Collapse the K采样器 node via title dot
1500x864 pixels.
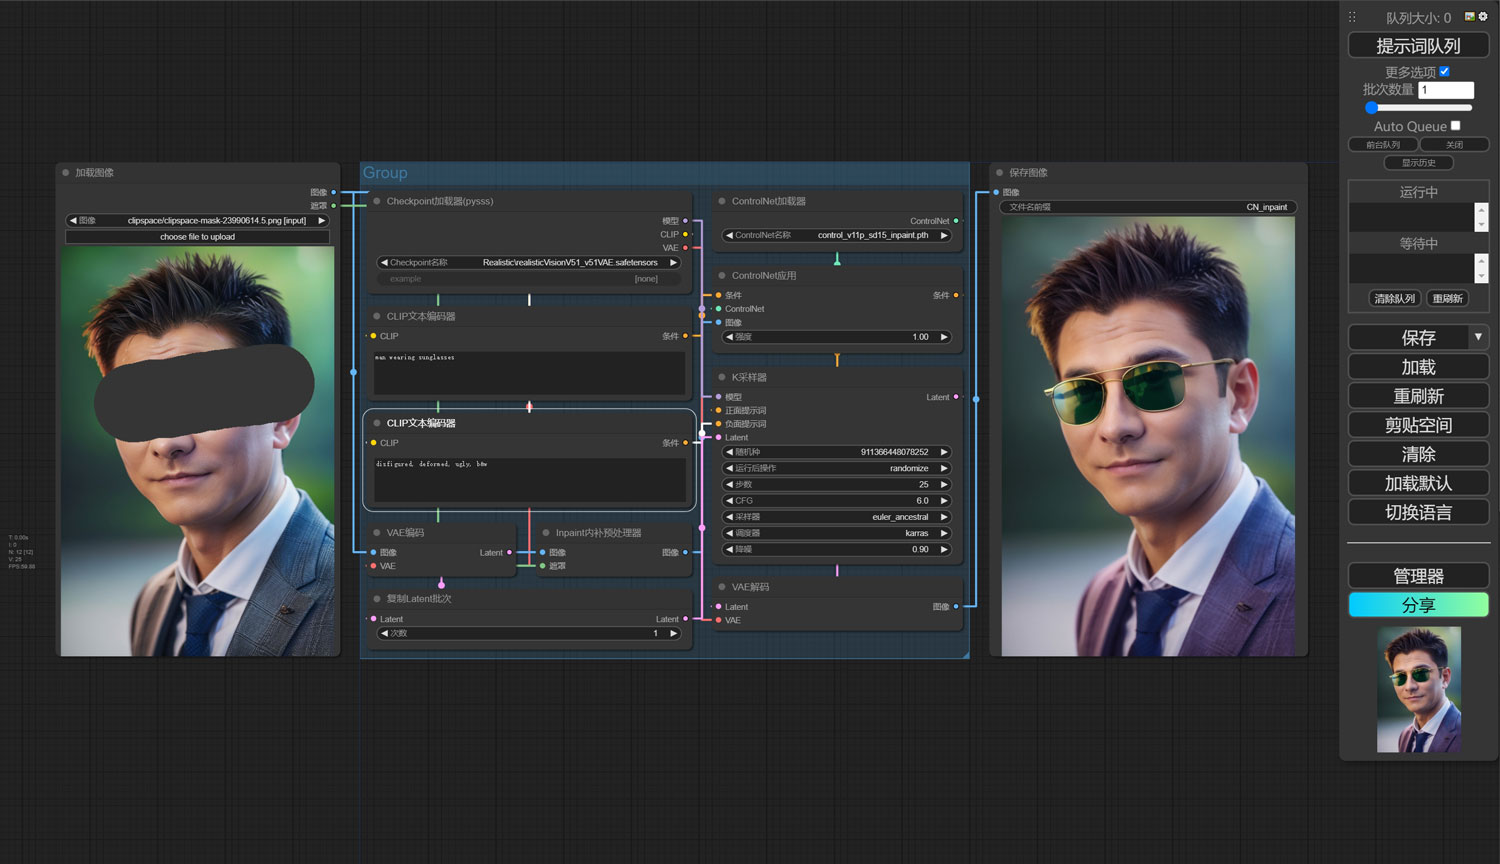722,377
